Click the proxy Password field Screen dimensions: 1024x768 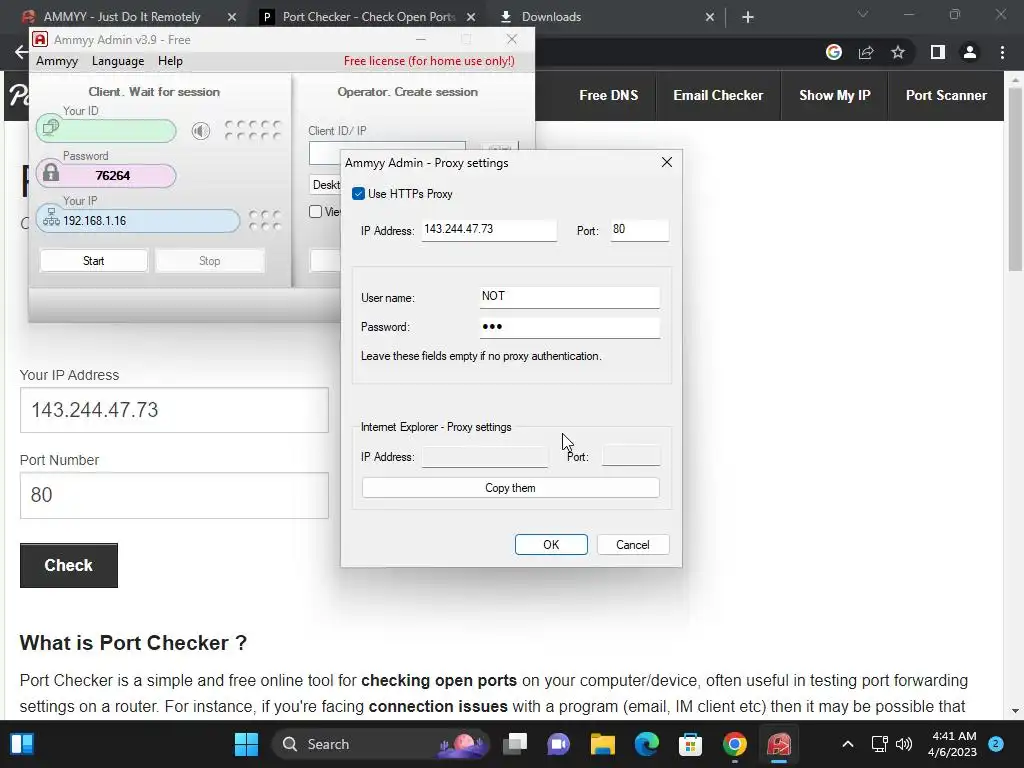[569, 327]
